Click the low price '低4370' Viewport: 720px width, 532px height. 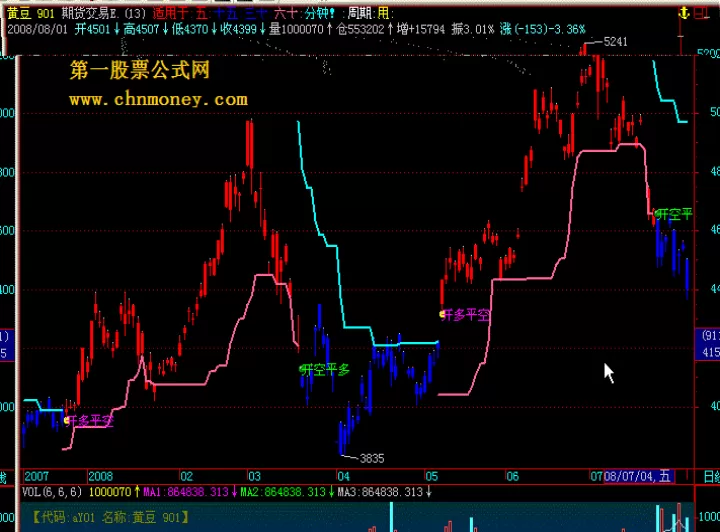[190, 29]
